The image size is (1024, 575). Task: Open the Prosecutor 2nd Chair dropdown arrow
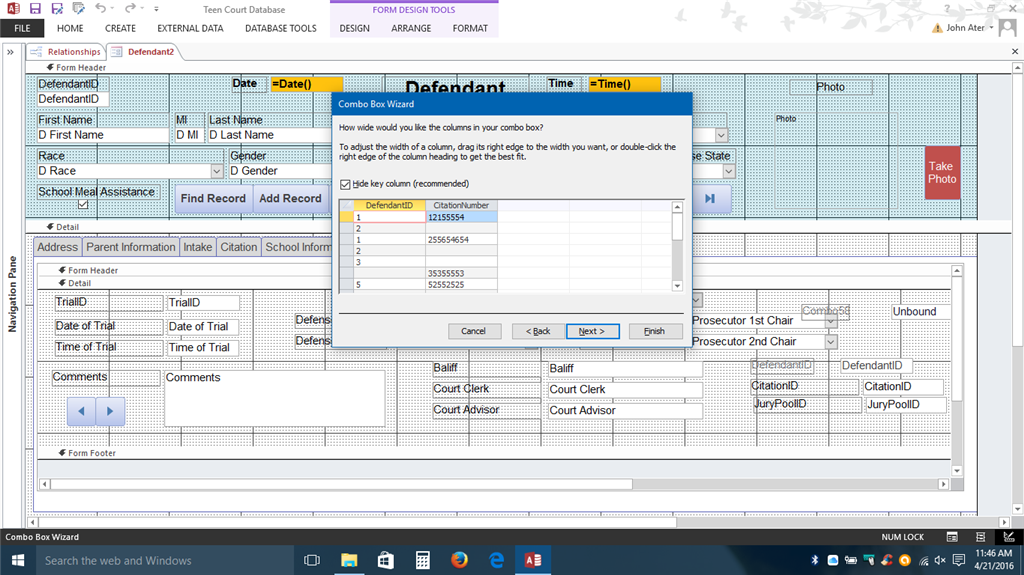pyautogui.click(x=831, y=342)
